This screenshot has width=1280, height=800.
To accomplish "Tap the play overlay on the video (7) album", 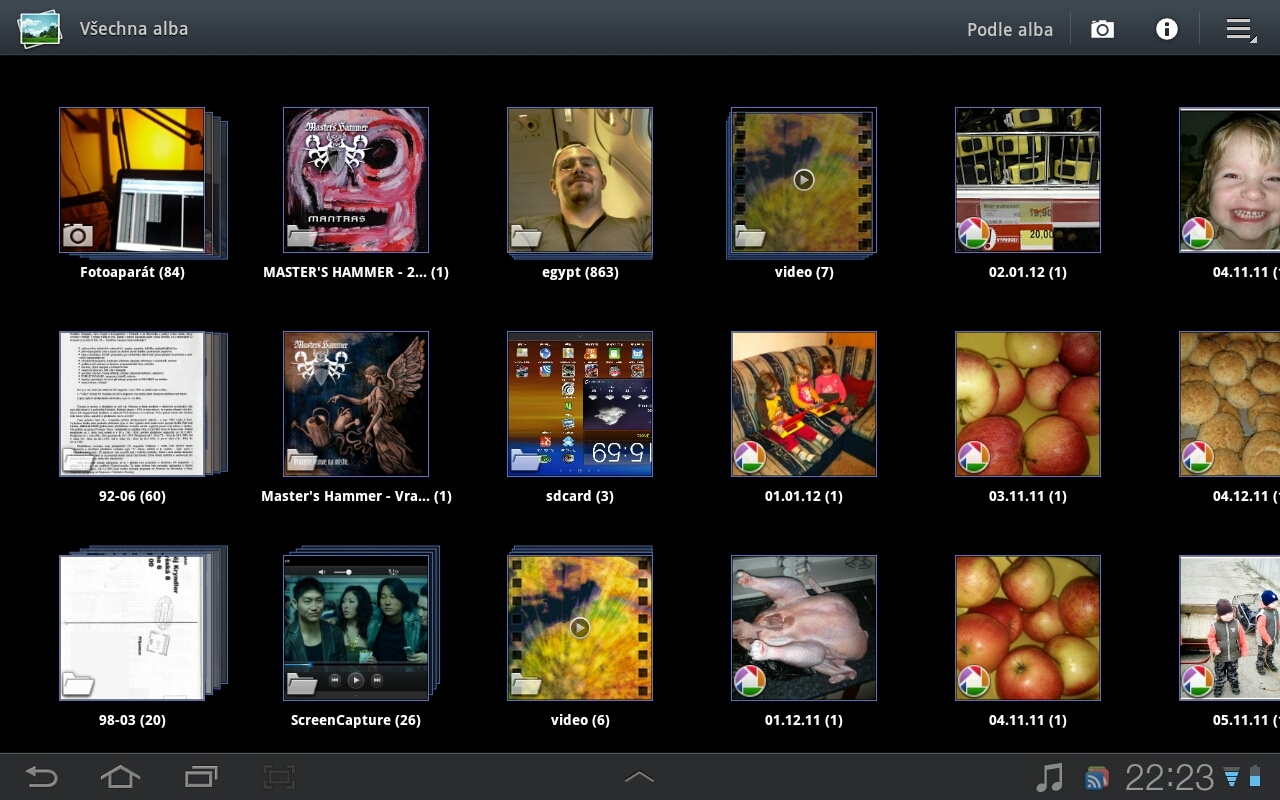I will click(804, 180).
